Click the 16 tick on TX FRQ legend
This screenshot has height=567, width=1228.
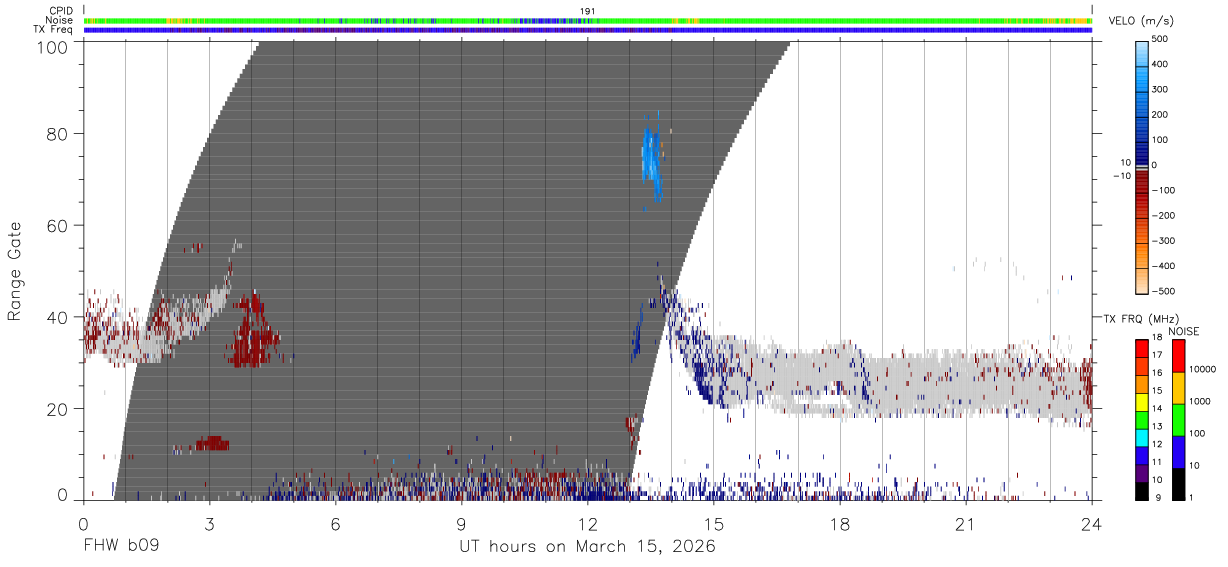(x=1156, y=372)
